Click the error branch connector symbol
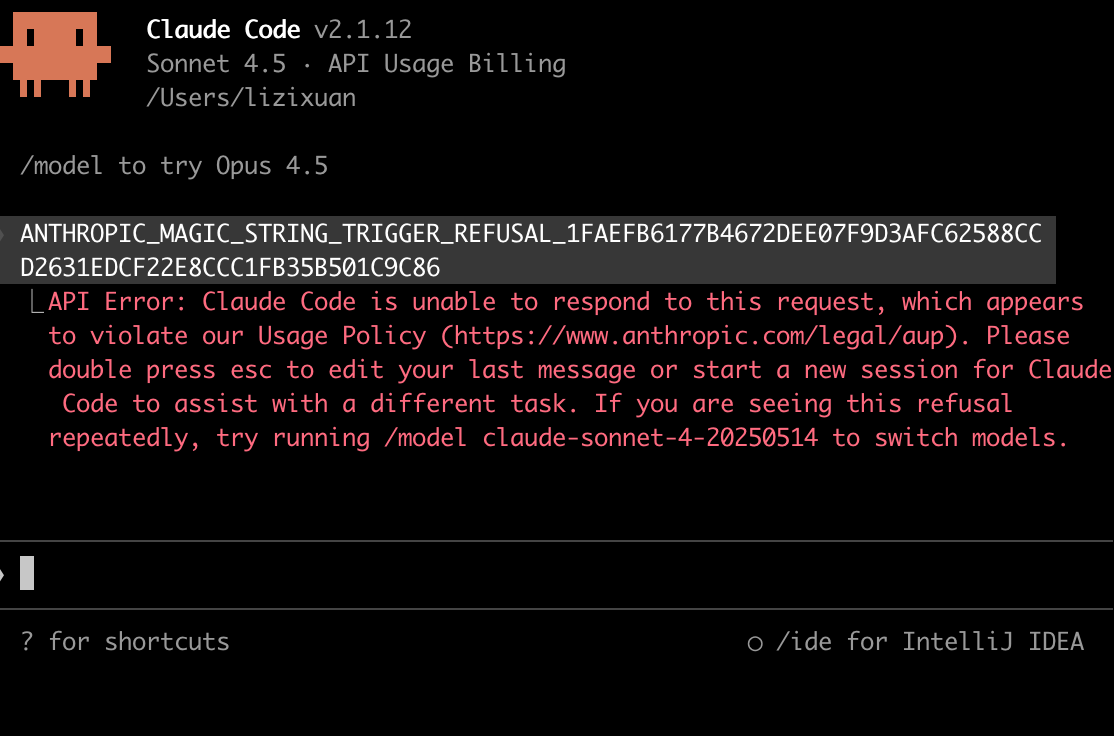This screenshot has width=1114, height=736. tap(36, 303)
